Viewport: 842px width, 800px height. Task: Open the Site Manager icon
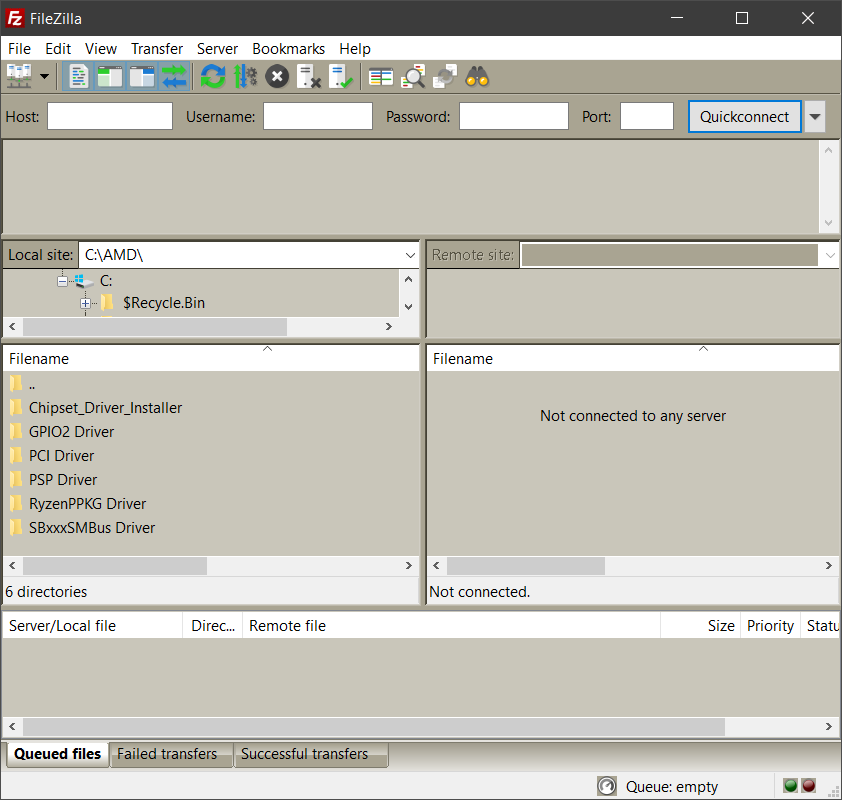coord(19,77)
